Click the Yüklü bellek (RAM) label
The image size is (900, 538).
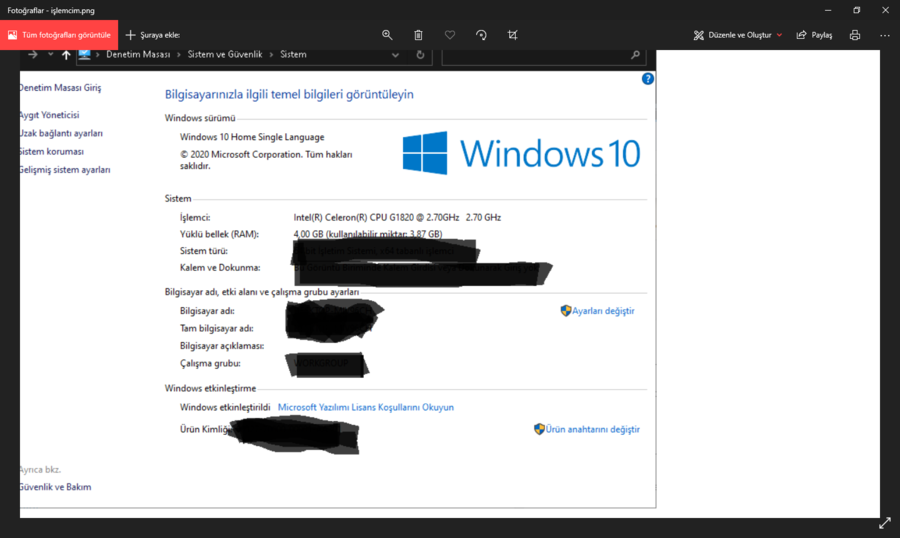(x=219, y=234)
